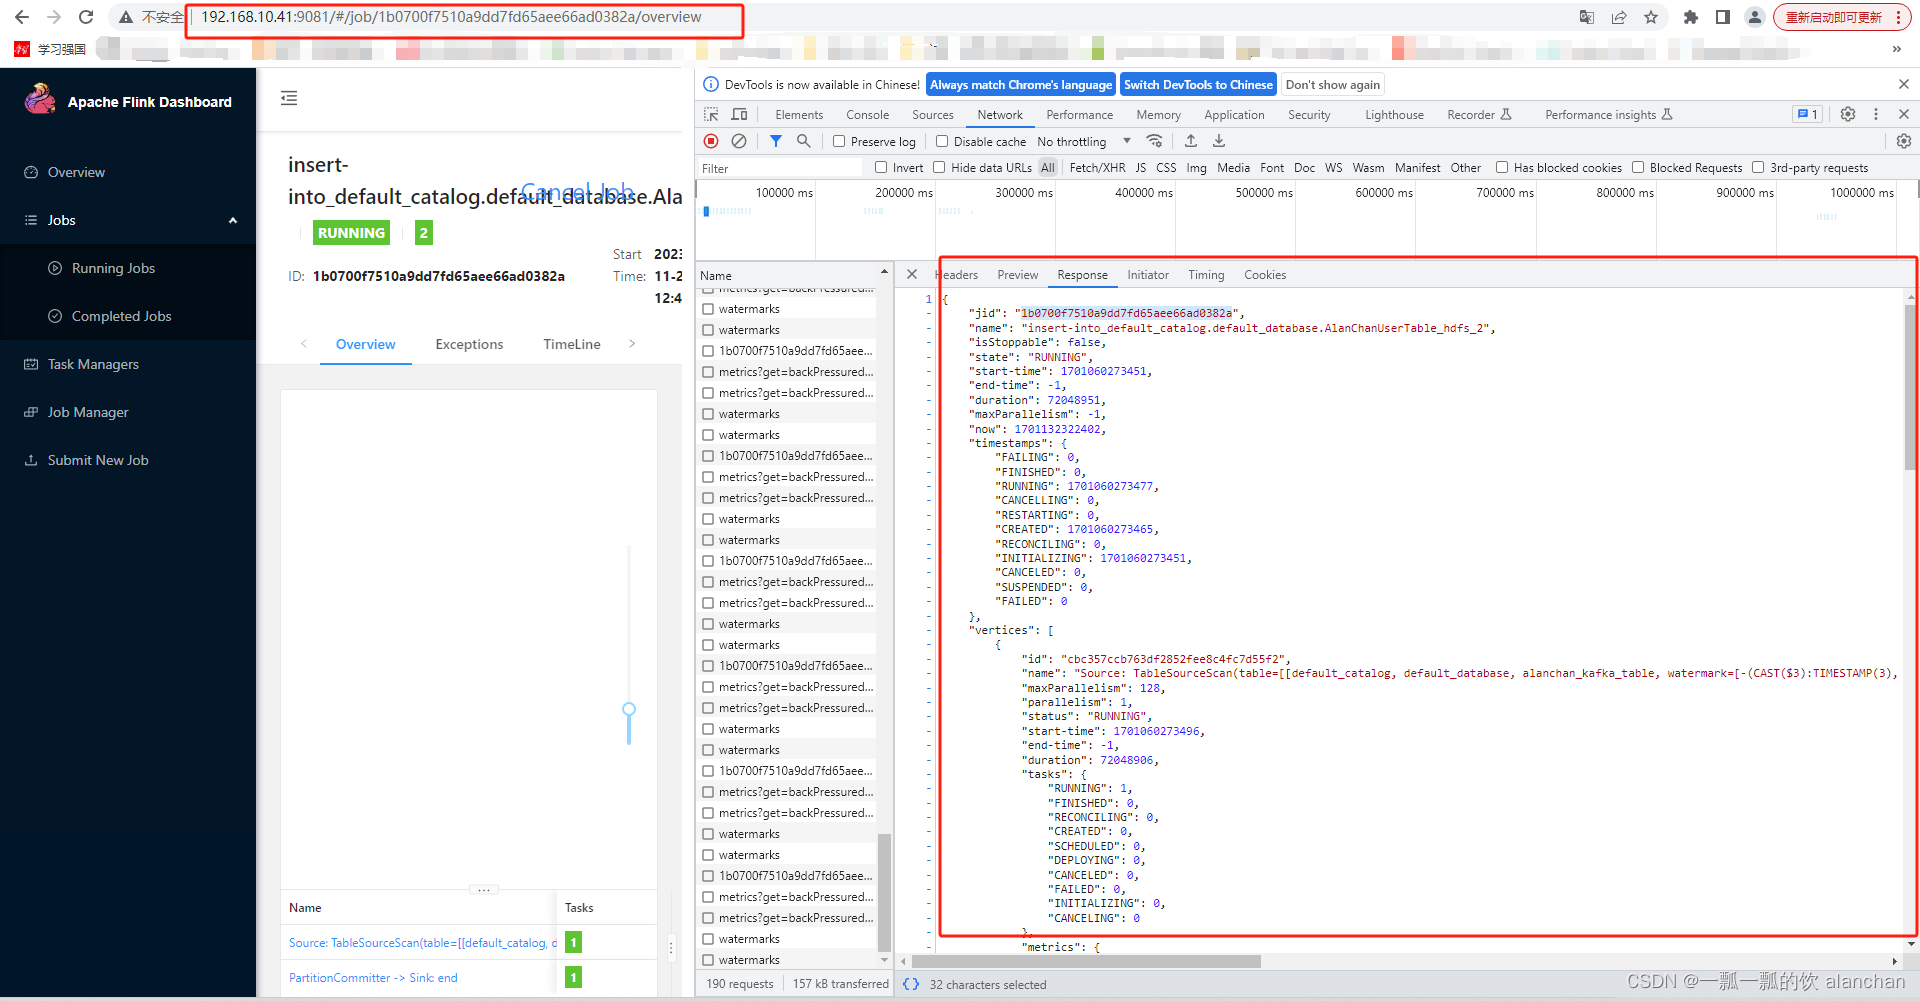Show previous job tabs with left chevron
1920x1001 pixels.
tap(304, 344)
